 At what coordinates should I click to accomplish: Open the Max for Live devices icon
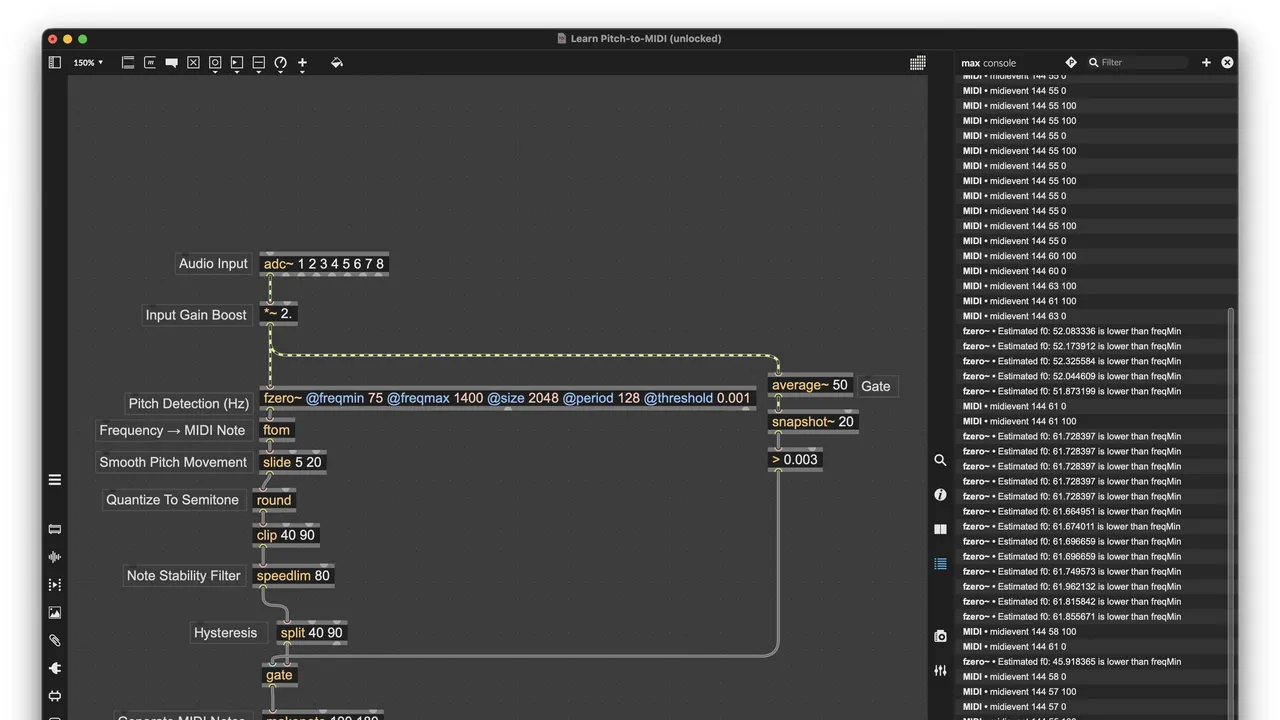(55, 696)
